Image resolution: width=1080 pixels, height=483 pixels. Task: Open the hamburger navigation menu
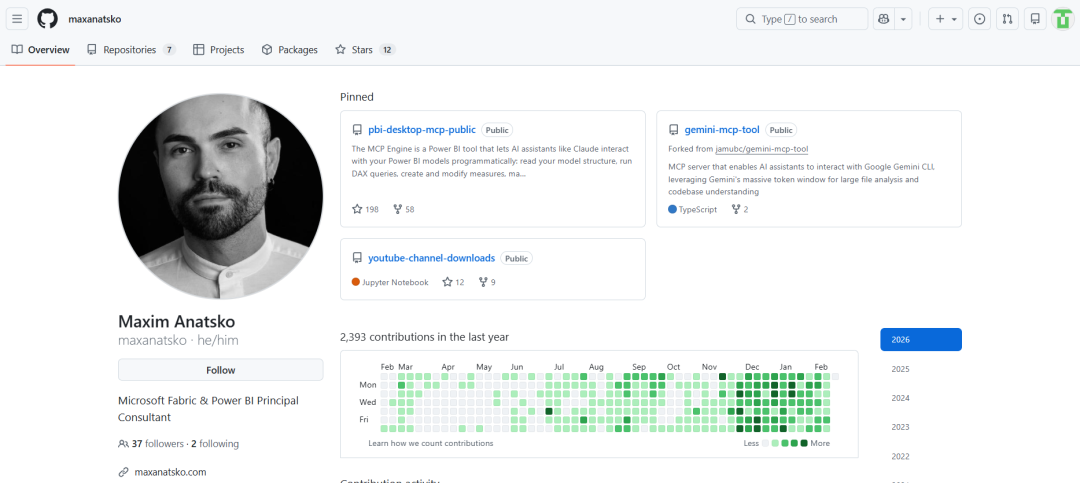coord(17,19)
